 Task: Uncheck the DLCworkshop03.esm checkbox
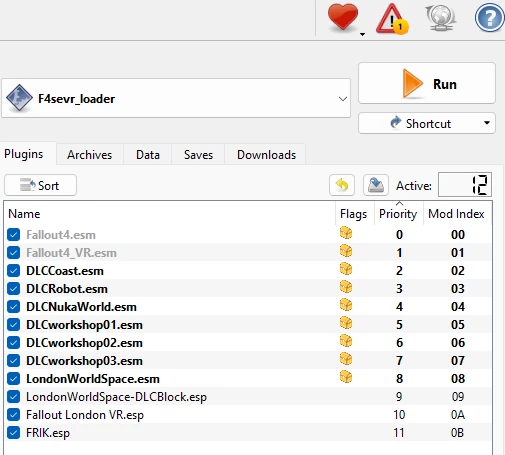click(14, 361)
